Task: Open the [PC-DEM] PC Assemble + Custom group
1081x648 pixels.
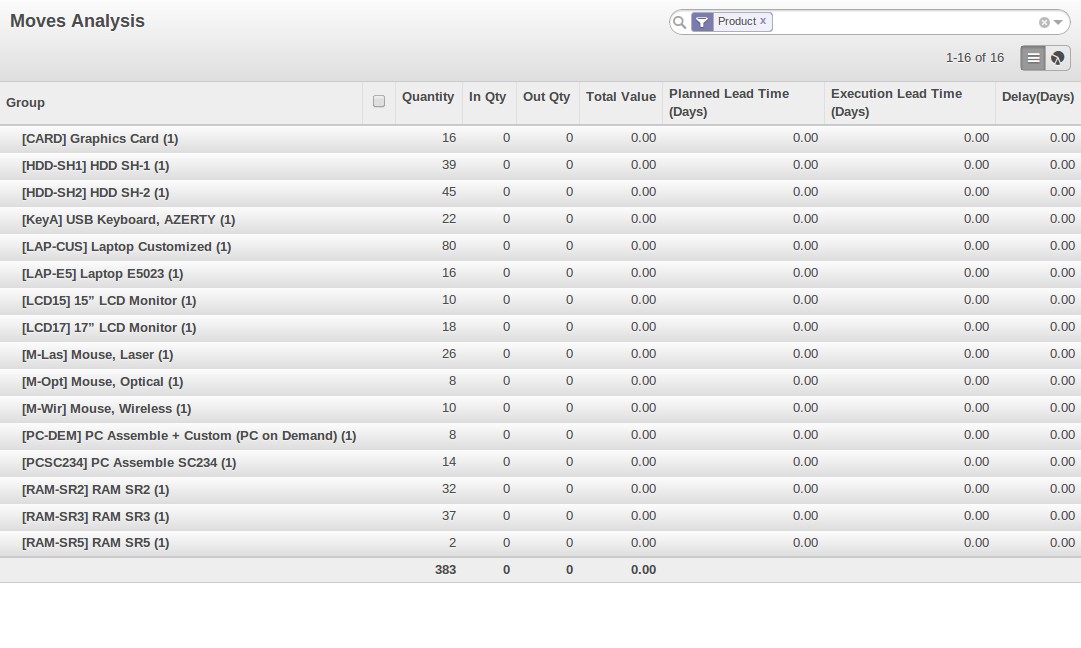Action: (x=188, y=436)
